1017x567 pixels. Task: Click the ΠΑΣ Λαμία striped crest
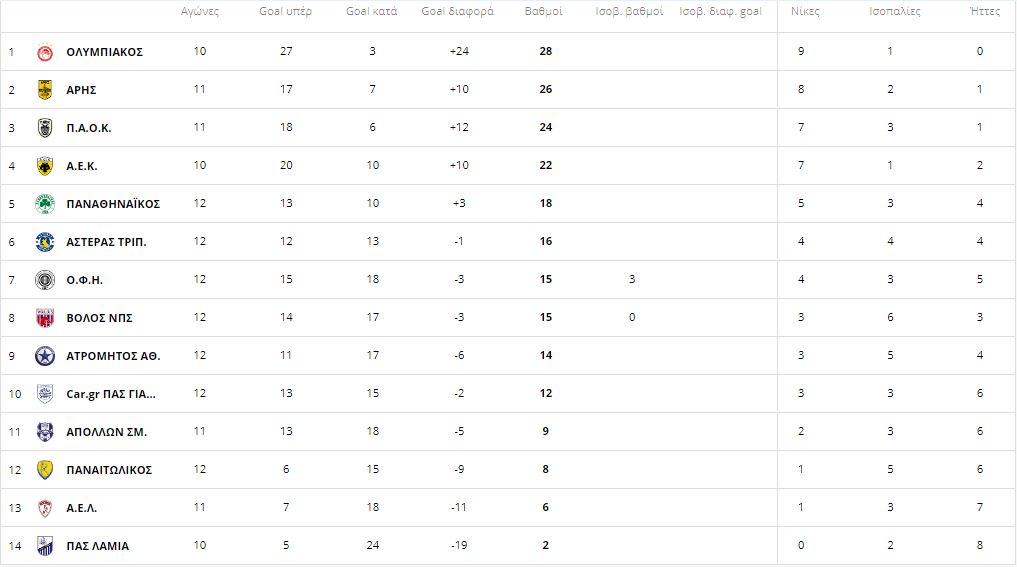(45, 546)
